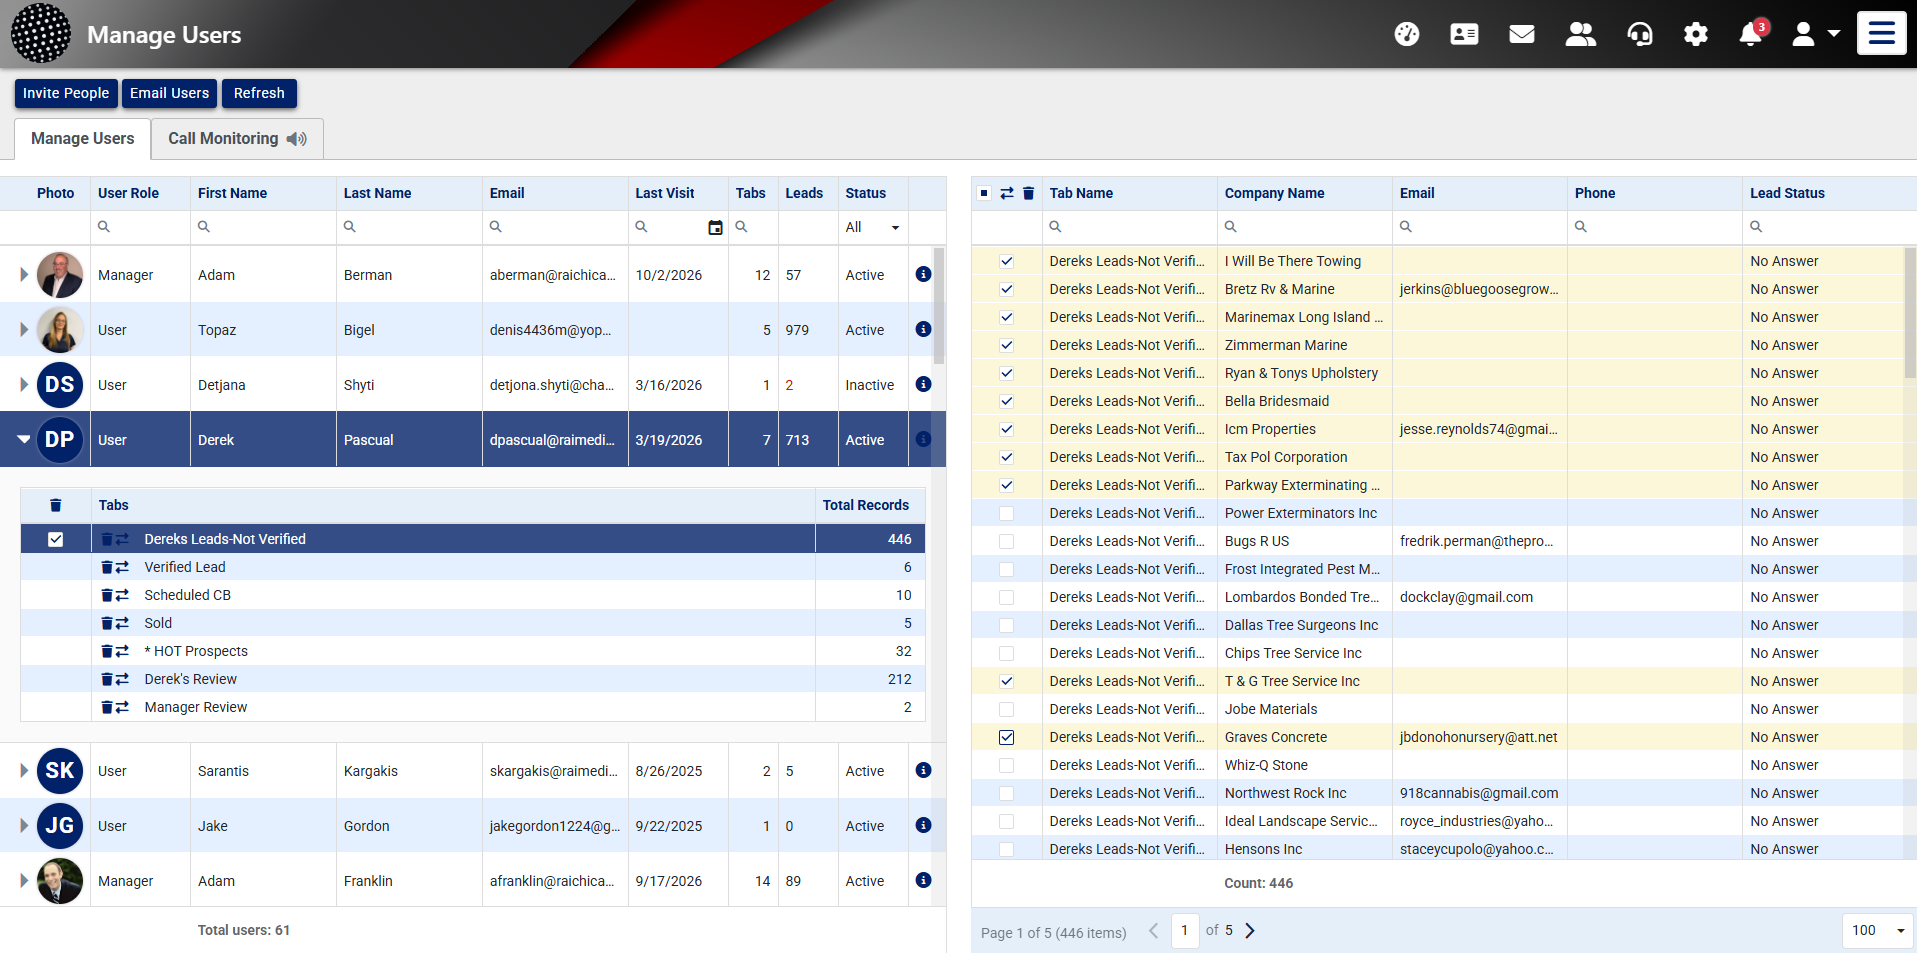Click the Refresh button

point(259,93)
